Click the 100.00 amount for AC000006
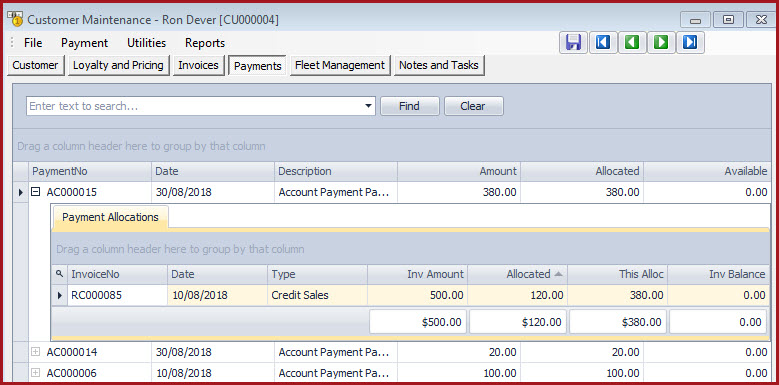The image size is (779, 385). (x=459, y=373)
